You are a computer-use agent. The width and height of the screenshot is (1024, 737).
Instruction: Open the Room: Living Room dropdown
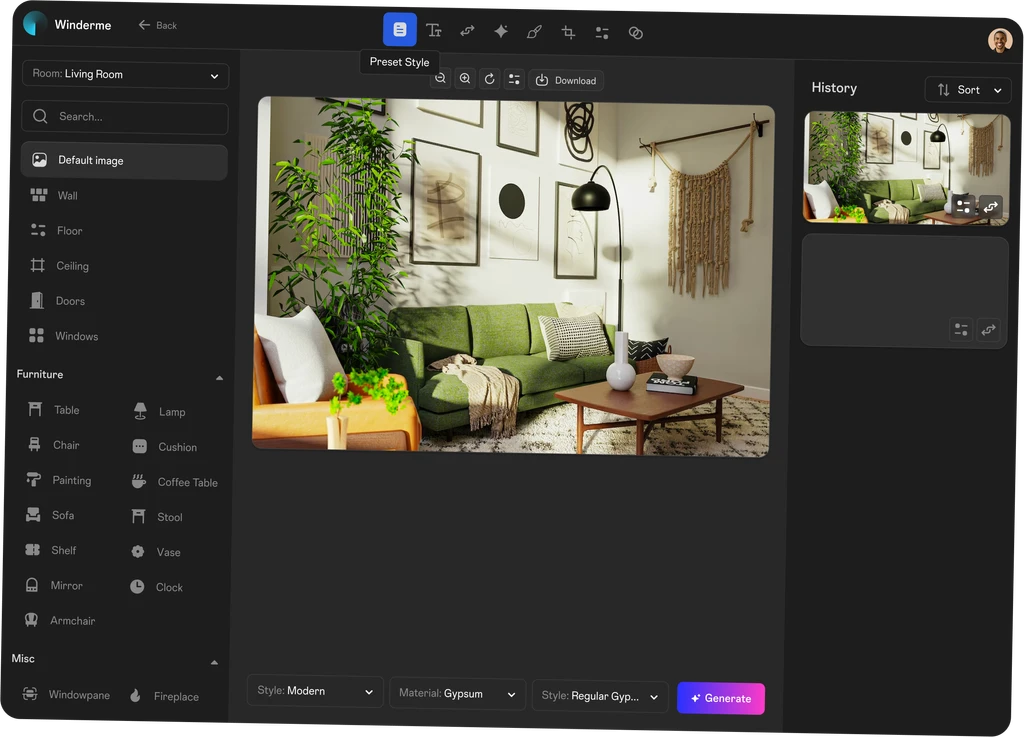tap(125, 75)
